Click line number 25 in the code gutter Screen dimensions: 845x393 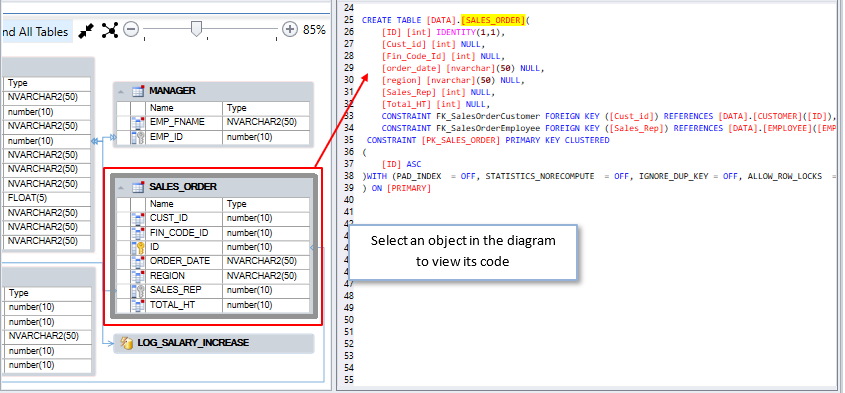348,20
